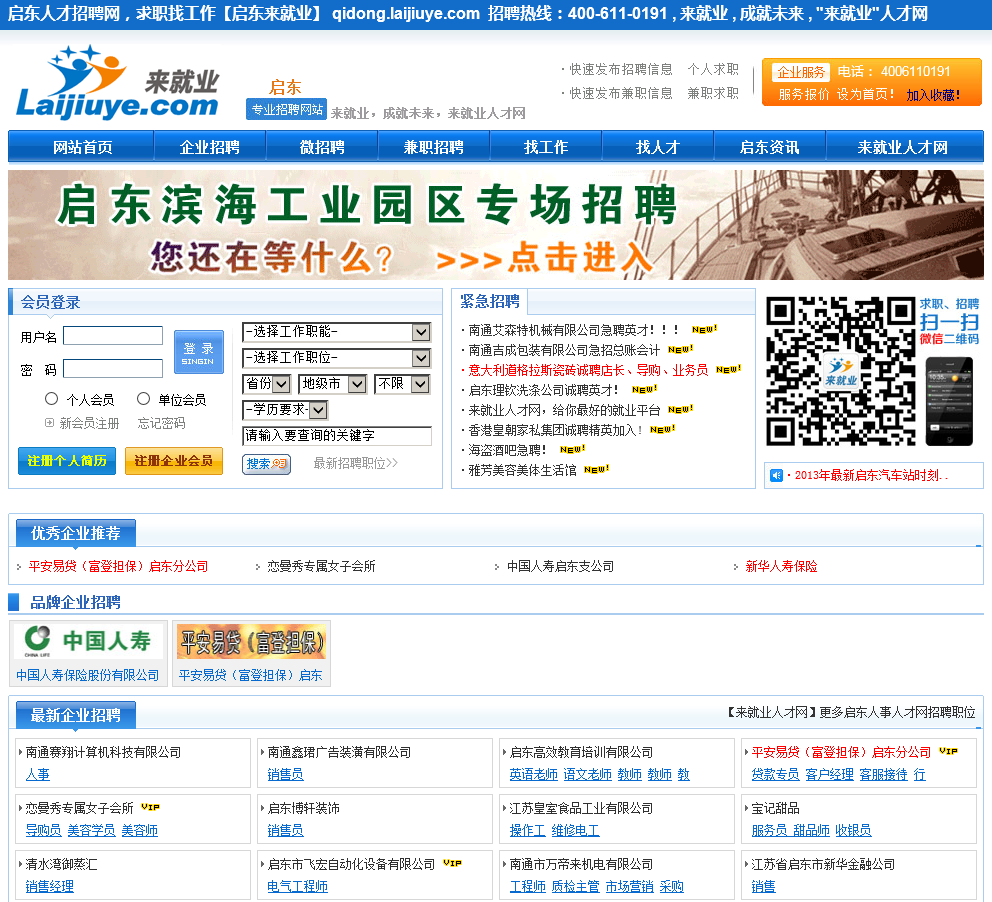Click the 注册企业会员 button
Screen dimensions: 992x902
click(174, 460)
